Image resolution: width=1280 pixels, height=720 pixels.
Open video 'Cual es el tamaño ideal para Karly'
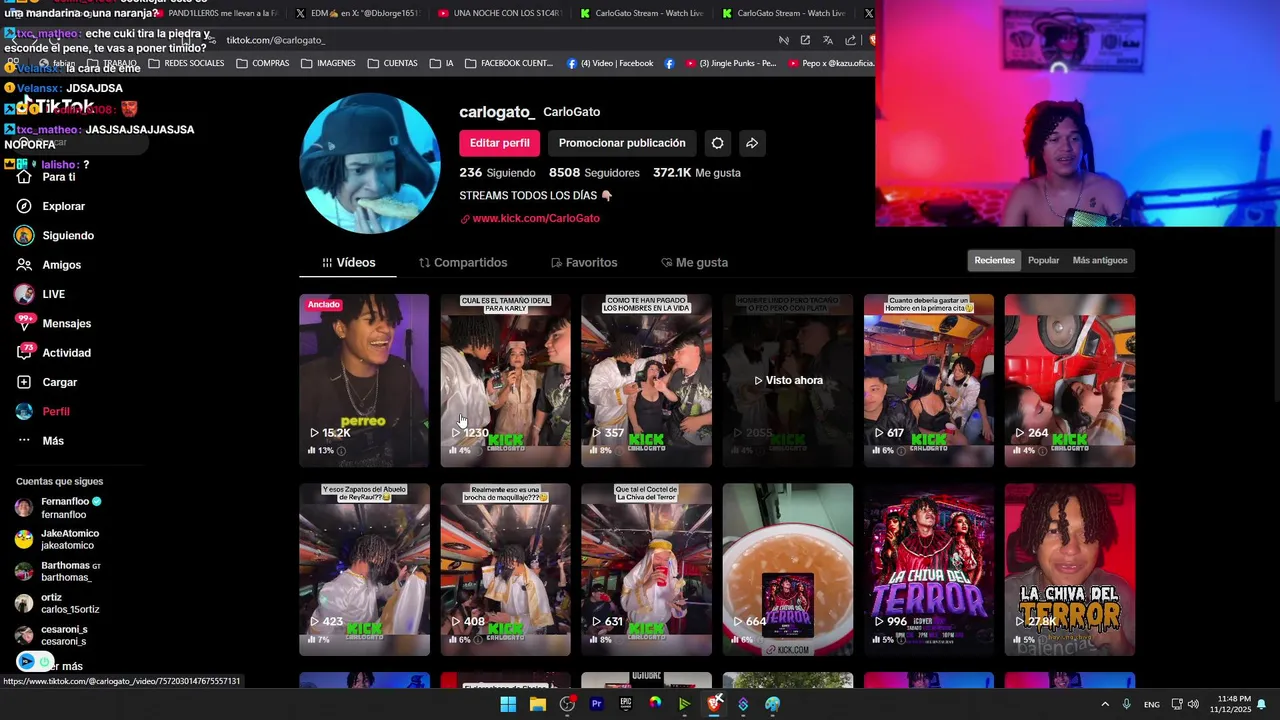[505, 380]
